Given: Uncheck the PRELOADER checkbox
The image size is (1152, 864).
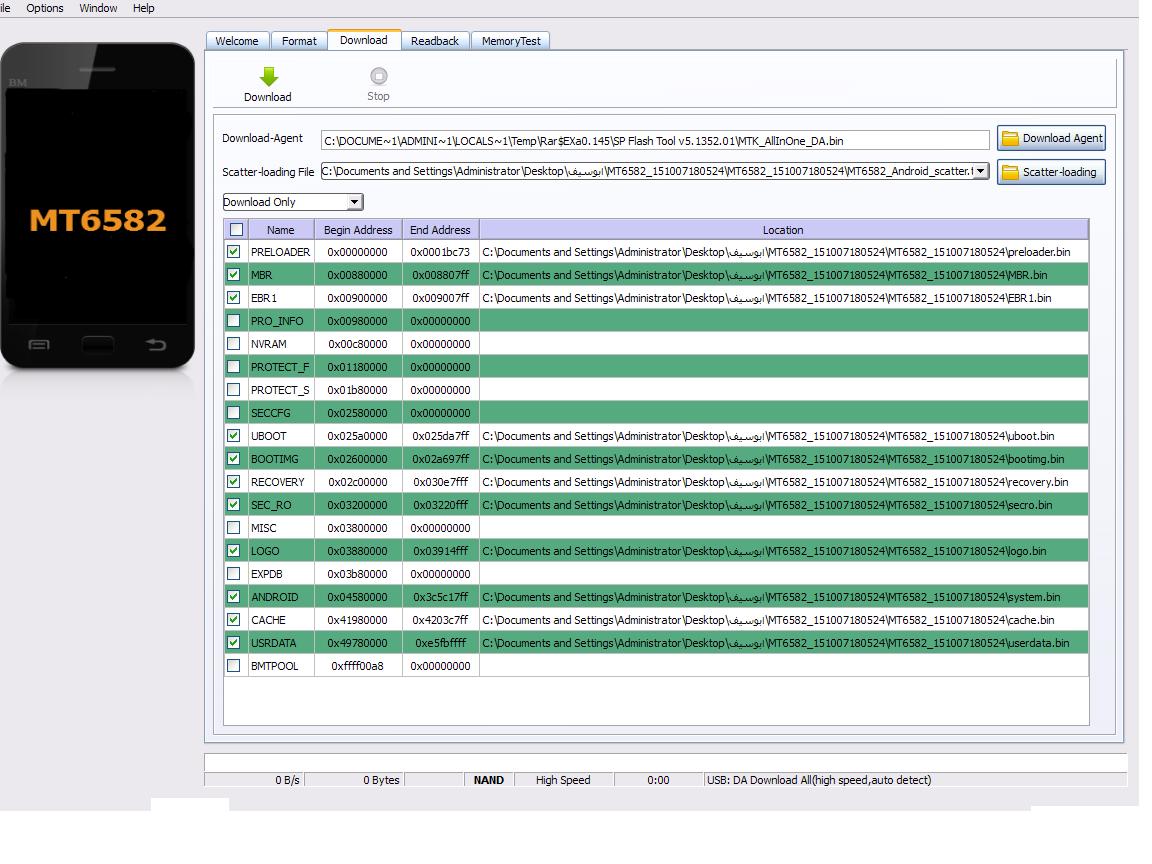Looking at the screenshot, I should (234, 251).
